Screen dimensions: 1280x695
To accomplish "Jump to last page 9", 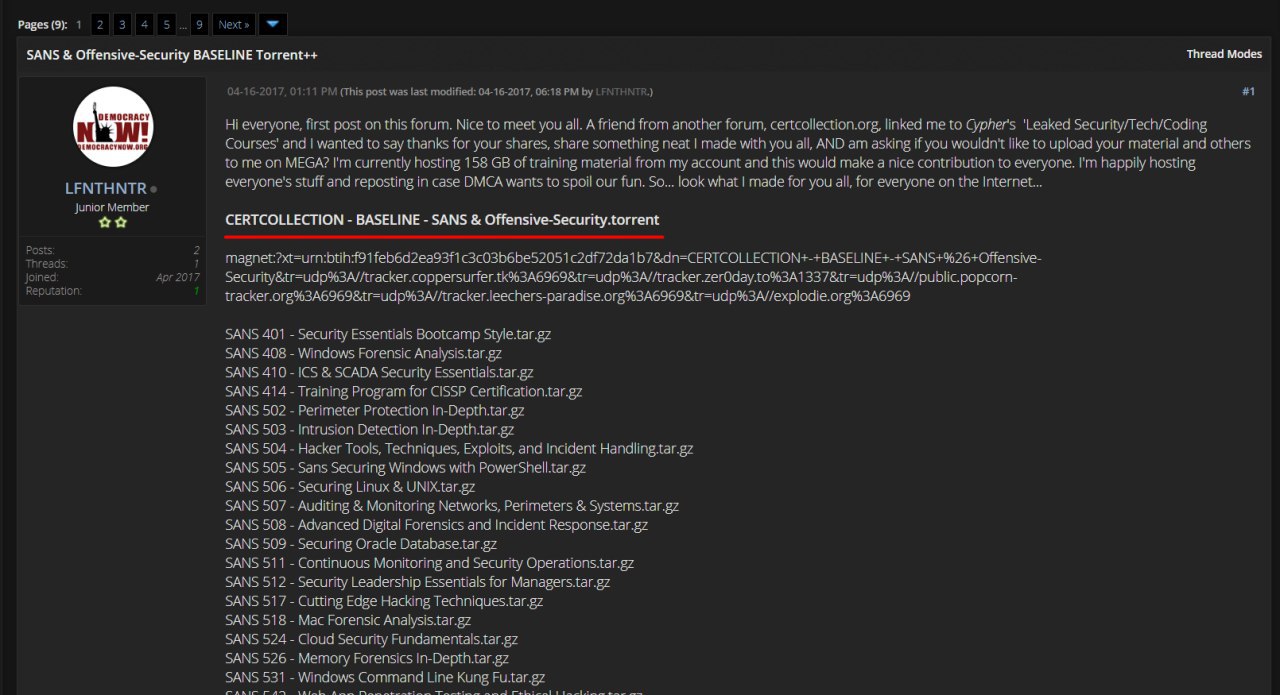I will click(x=200, y=24).
